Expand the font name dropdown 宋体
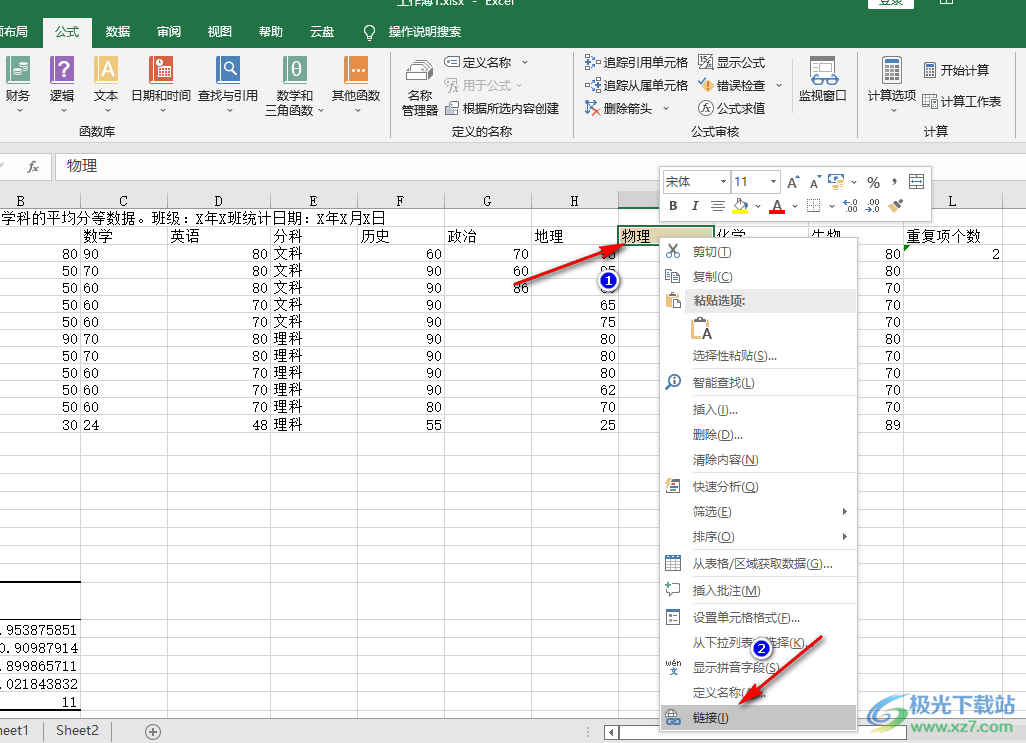The width and height of the screenshot is (1026, 743). (x=722, y=182)
